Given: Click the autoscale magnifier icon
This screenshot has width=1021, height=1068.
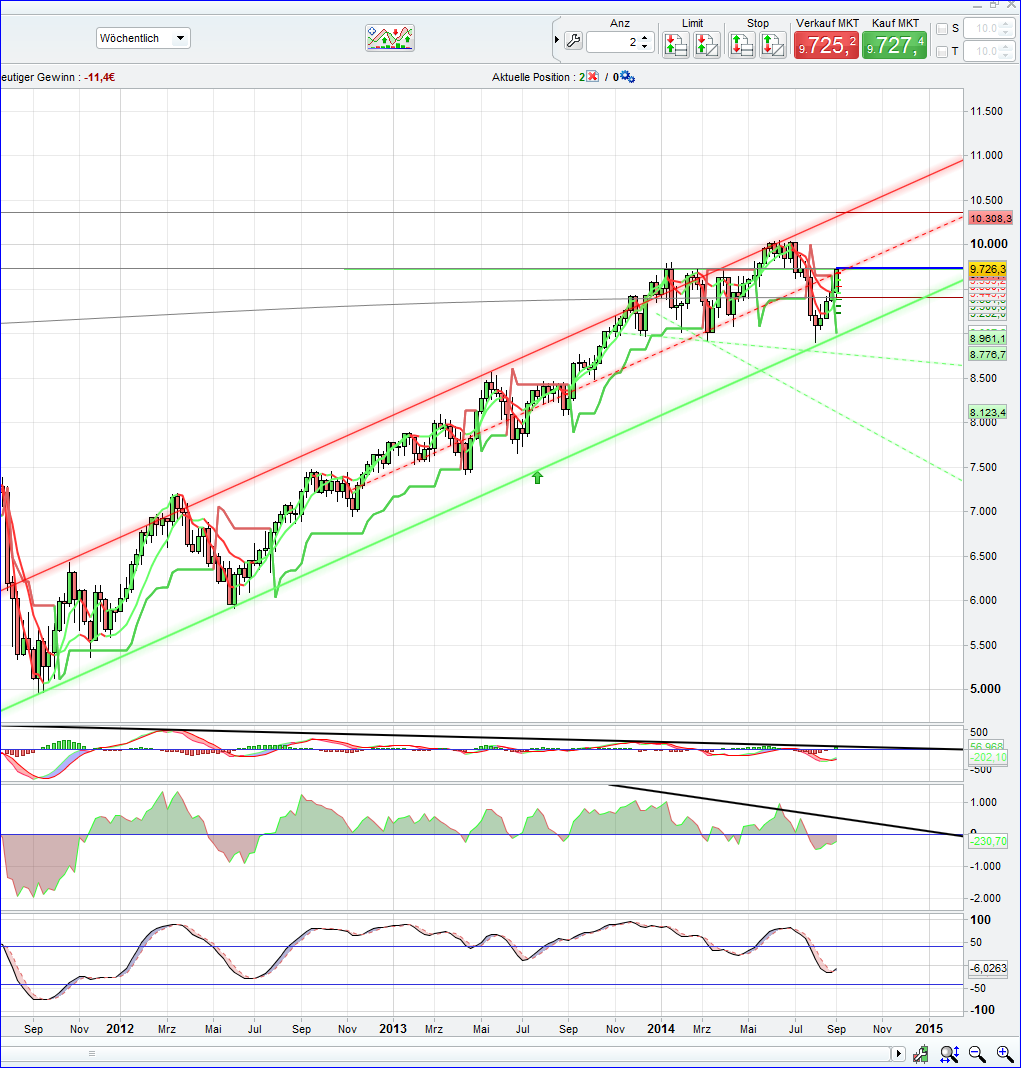Looking at the screenshot, I should 949,1054.
